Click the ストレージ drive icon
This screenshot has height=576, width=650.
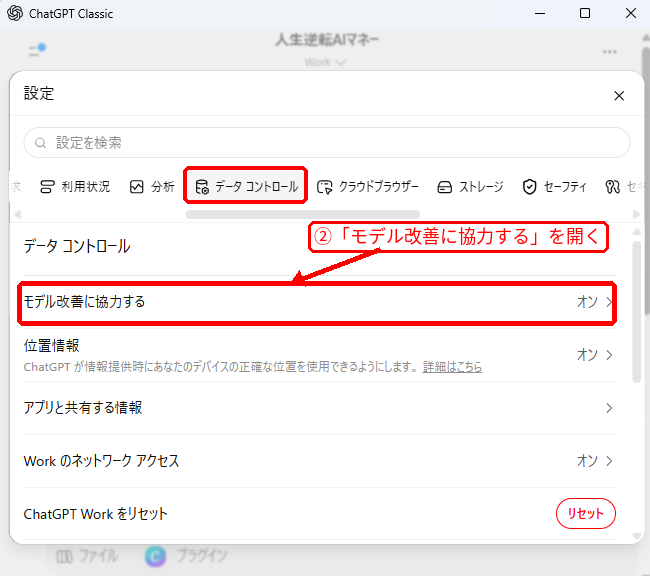444,187
